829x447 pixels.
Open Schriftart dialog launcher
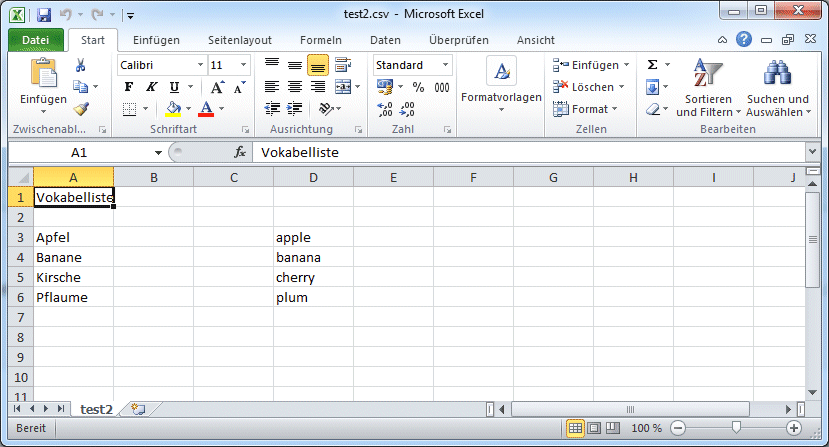pyautogui.click(x=245, y=130)
